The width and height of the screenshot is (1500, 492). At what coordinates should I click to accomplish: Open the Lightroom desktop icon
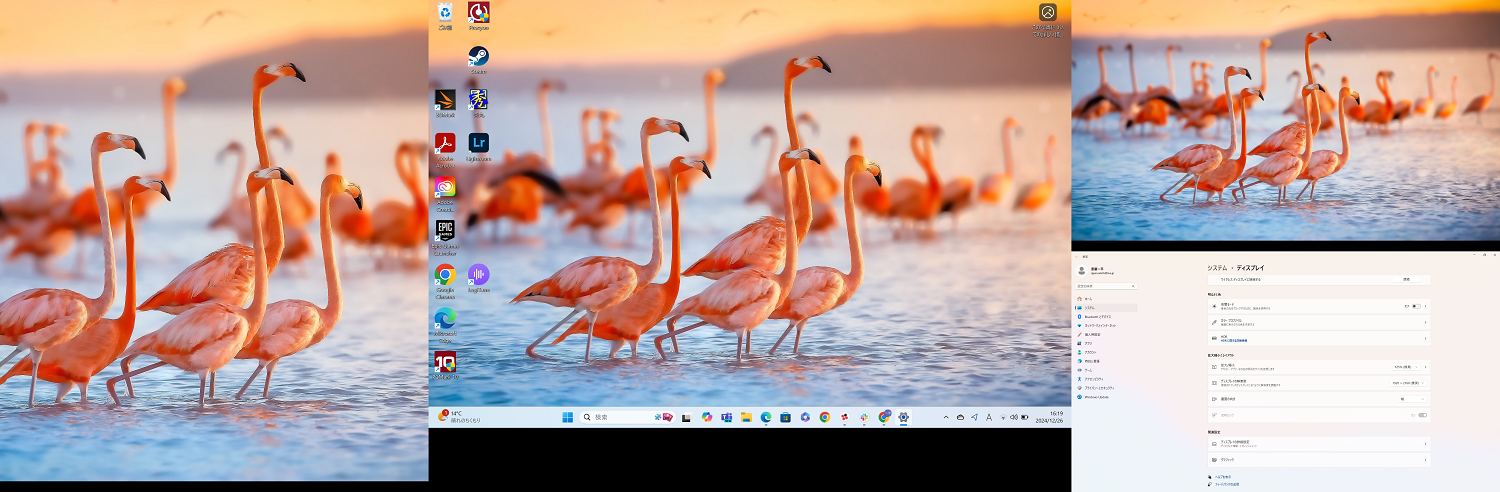point(478,143)
